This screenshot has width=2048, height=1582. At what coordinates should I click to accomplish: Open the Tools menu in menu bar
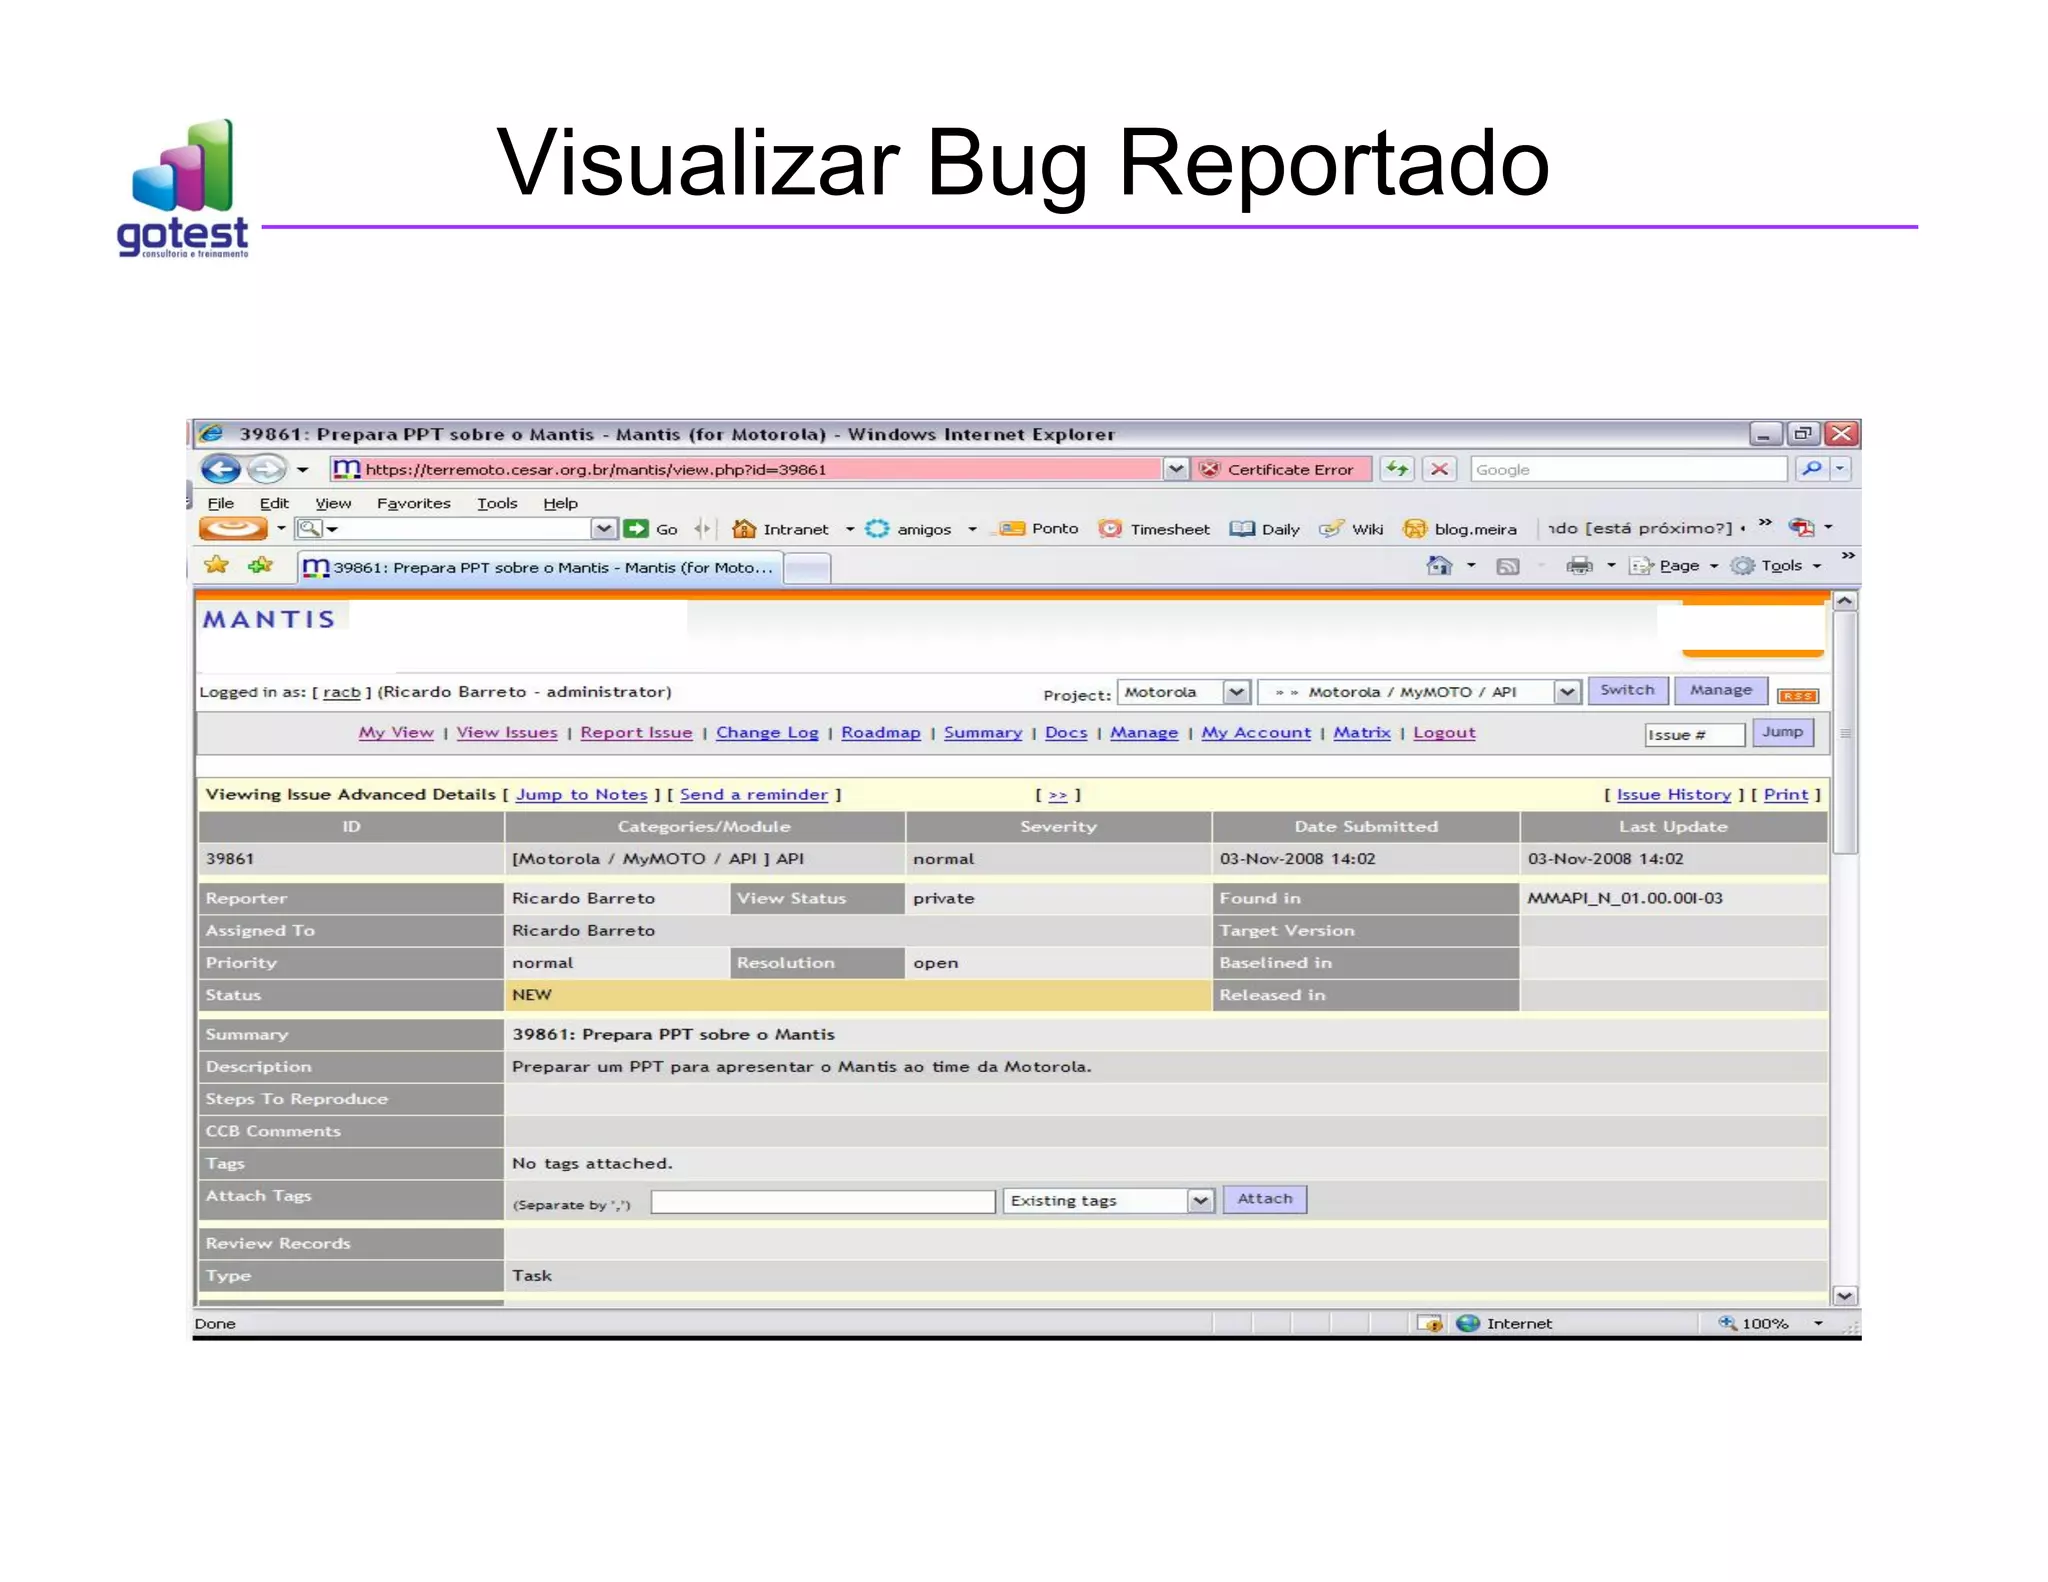click(x=497, y=503)
